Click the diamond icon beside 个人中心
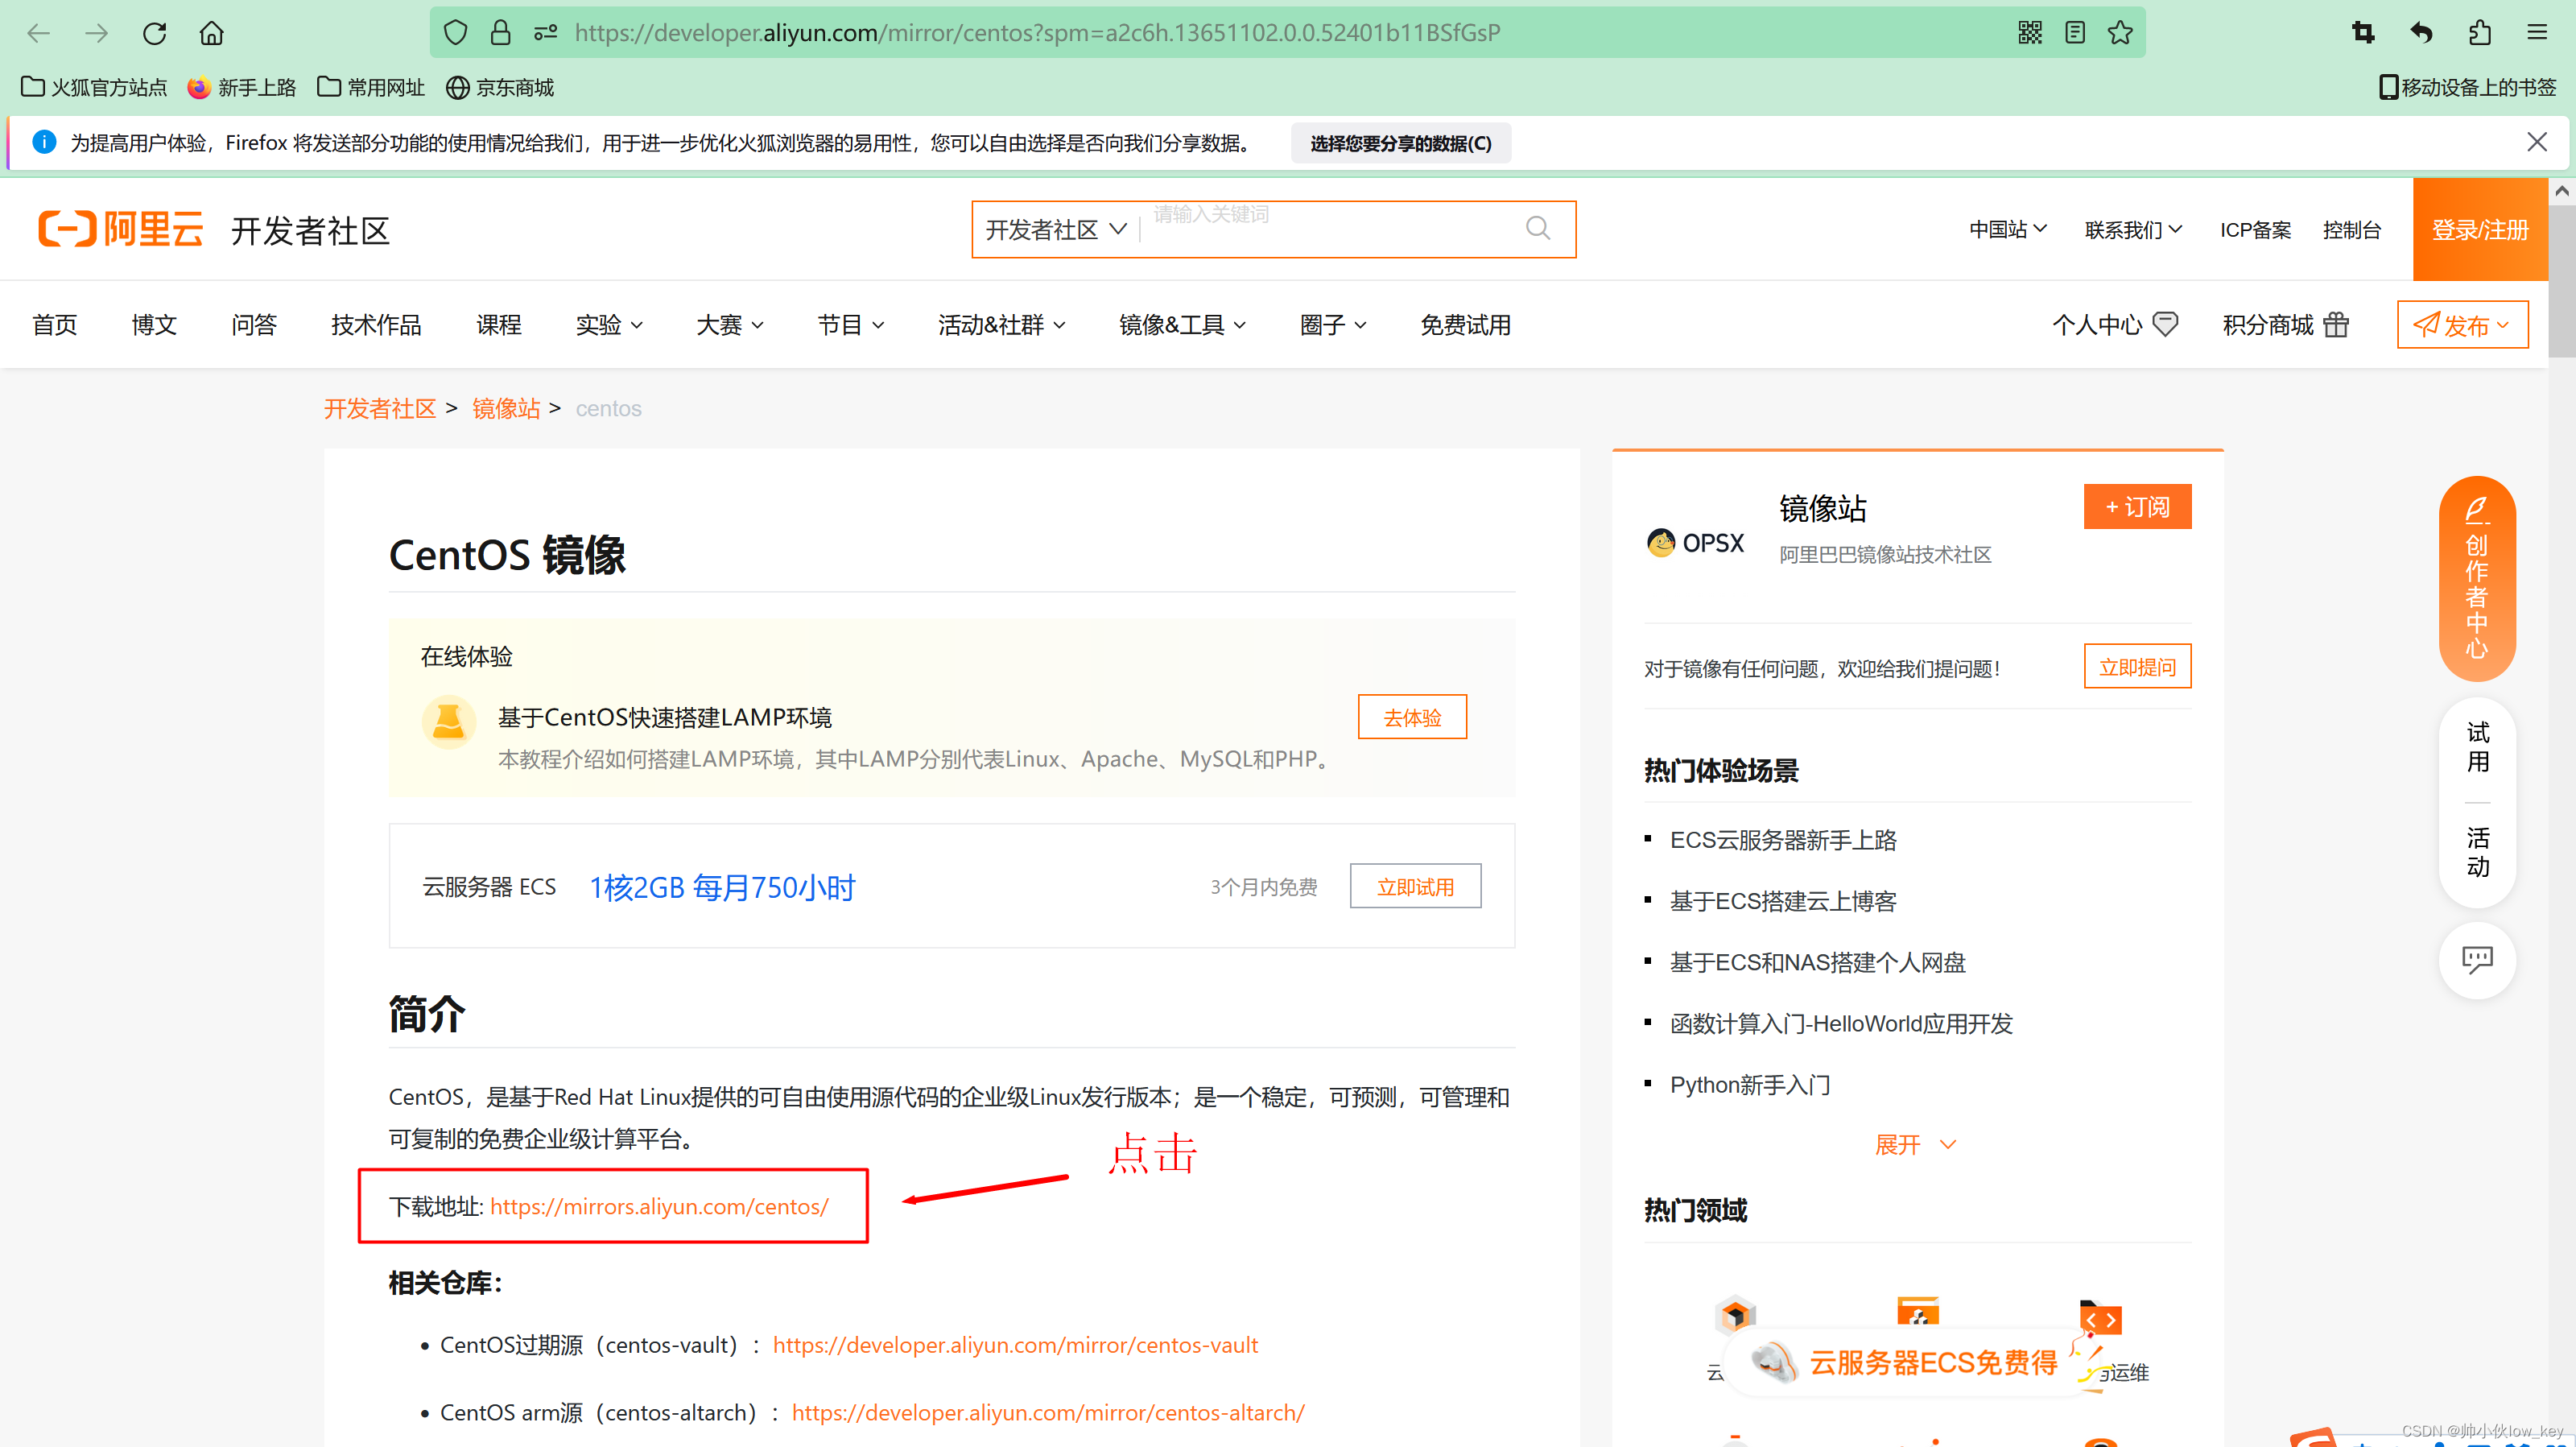The height and width of the screenshot is (1447, 2576). coord(2165,324)
